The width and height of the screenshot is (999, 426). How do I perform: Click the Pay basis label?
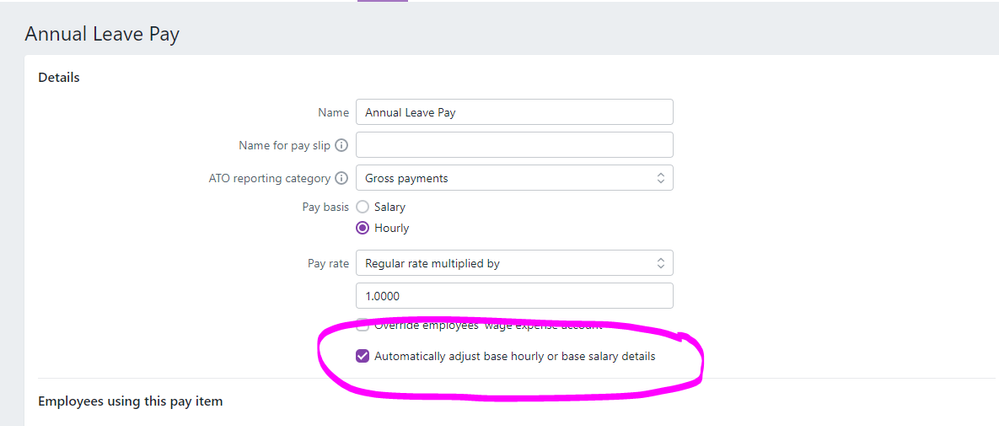(324, 207)
